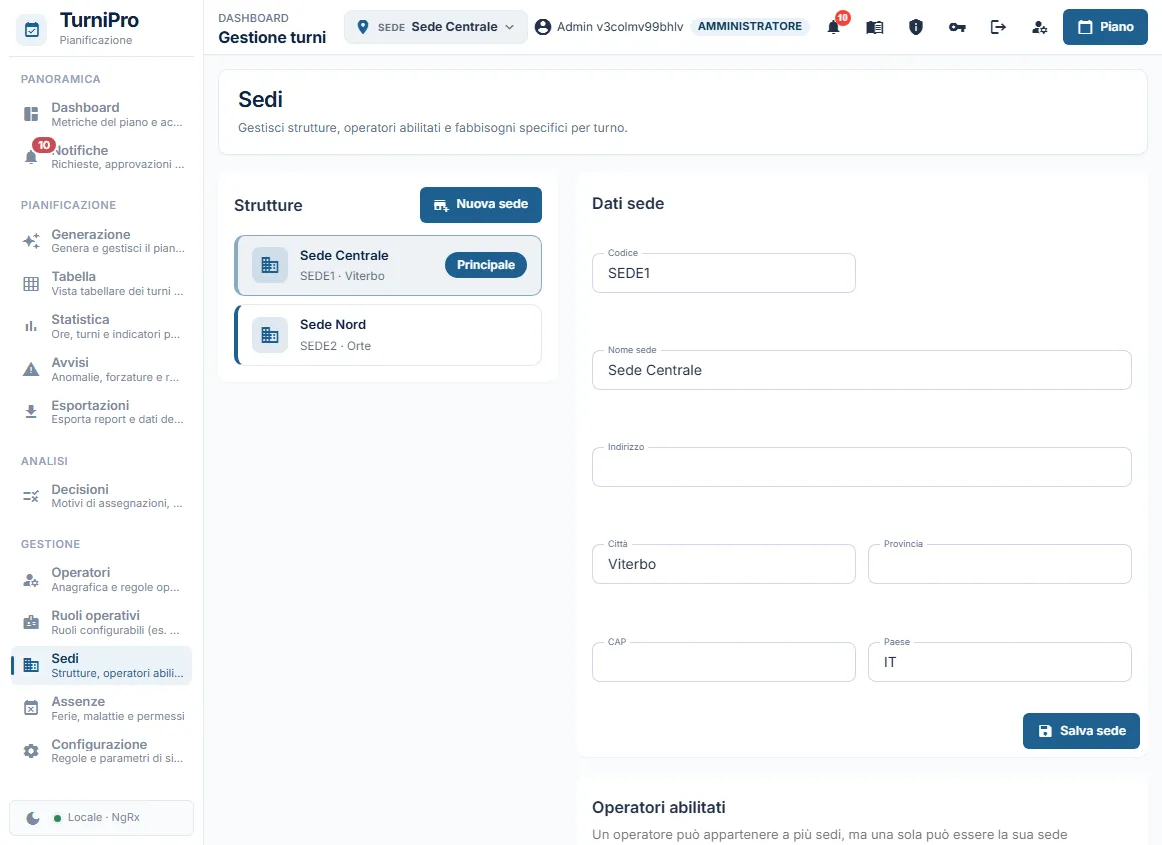The height and width of the screenshot is (845, 1162).
Task: Click the Indirizzo input field
Action: point(861,468)
